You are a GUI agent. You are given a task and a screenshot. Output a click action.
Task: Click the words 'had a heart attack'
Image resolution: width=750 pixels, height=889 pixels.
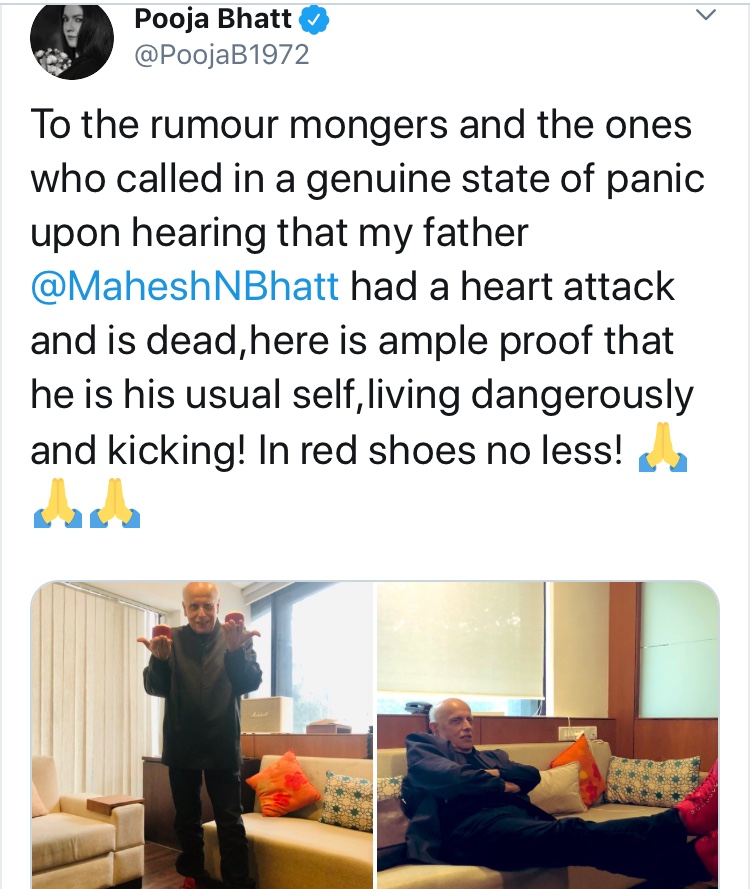(512, 286)
